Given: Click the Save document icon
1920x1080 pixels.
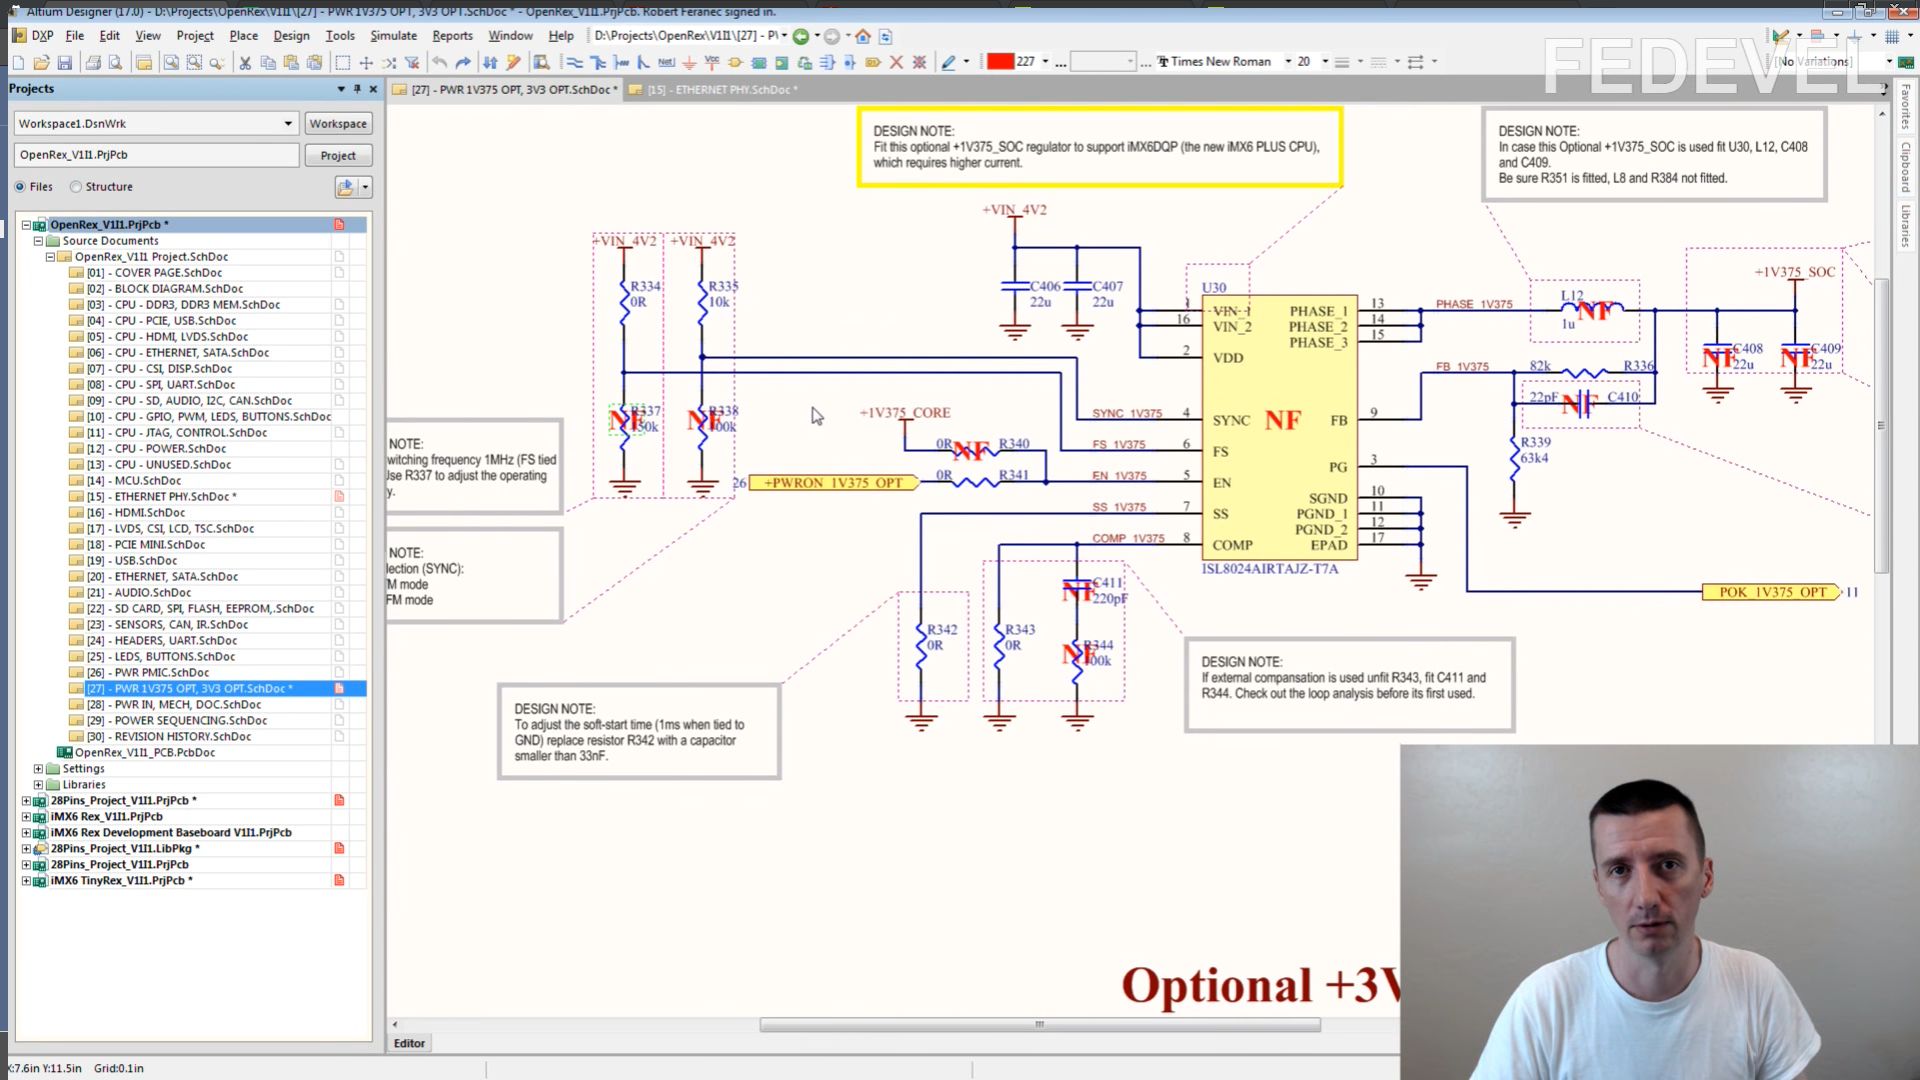Looking at the screenshot, I should point(64,62).
